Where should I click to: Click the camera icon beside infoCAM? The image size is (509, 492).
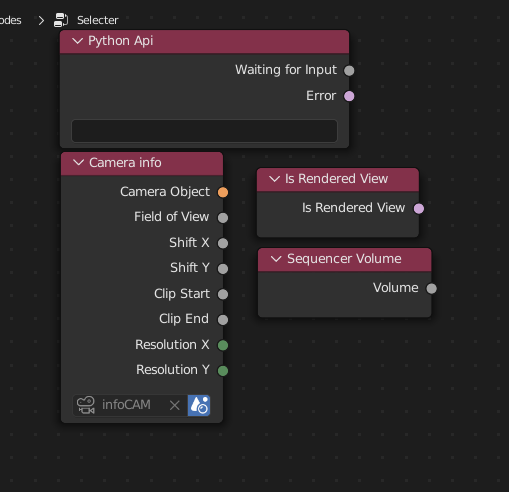[x=86, y=405]
